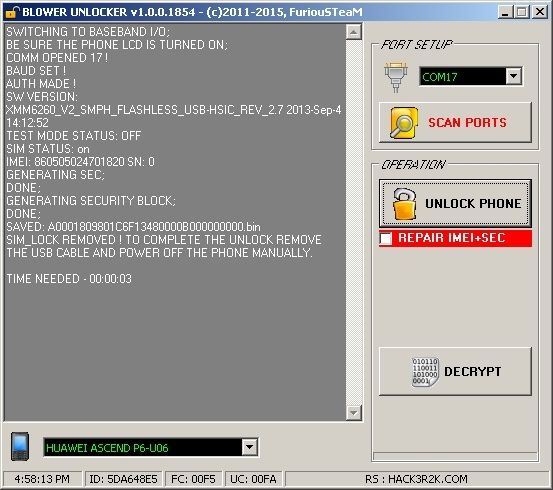Click the mobile phone icon beside model selector

coord(20,446)
